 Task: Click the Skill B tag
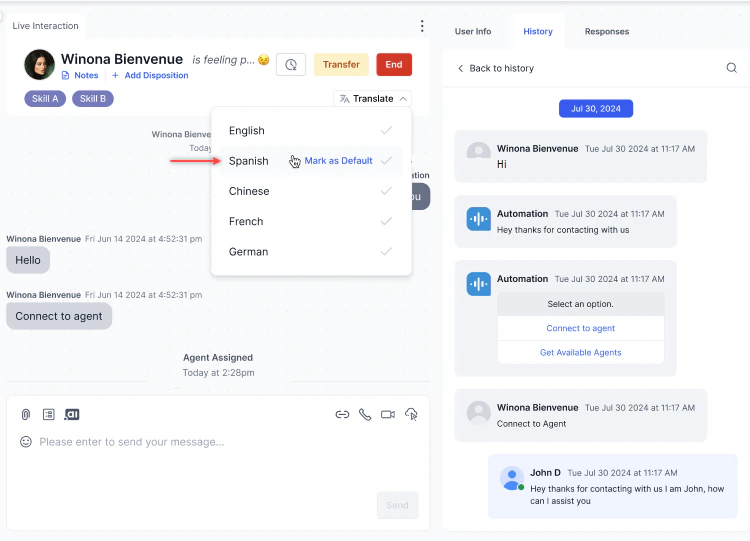(x=93, y=99)
